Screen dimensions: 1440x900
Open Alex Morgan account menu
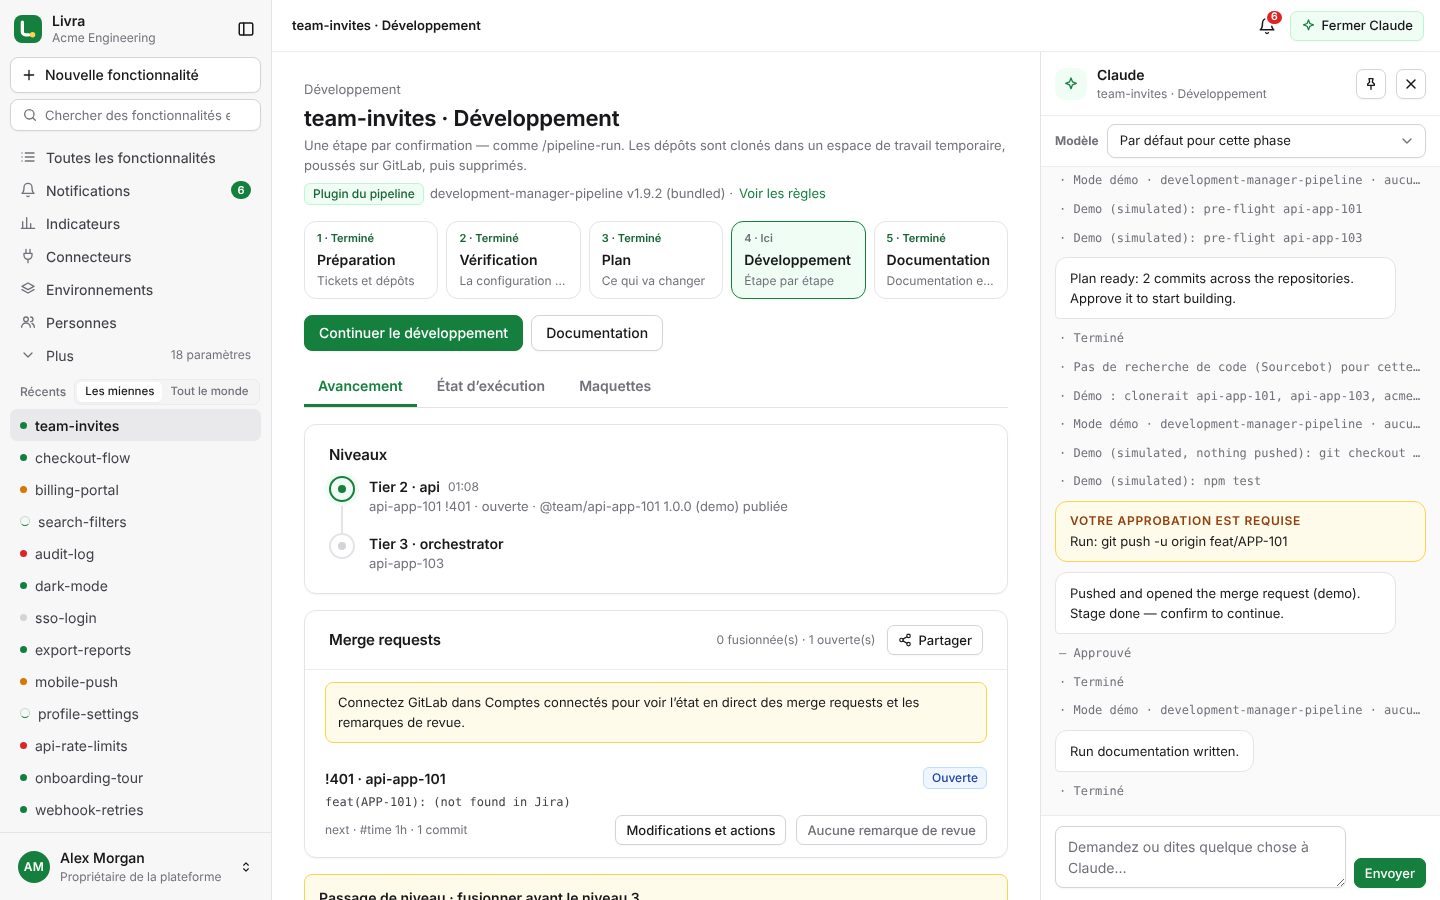pos(135,867)
